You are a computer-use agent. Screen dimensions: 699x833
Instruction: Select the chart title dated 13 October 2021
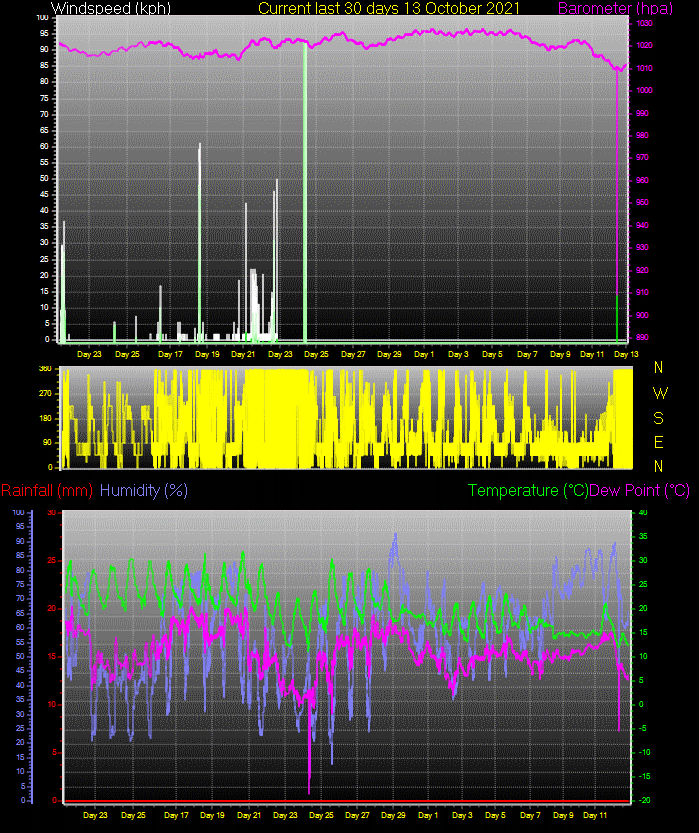click(x=389, y=9)
